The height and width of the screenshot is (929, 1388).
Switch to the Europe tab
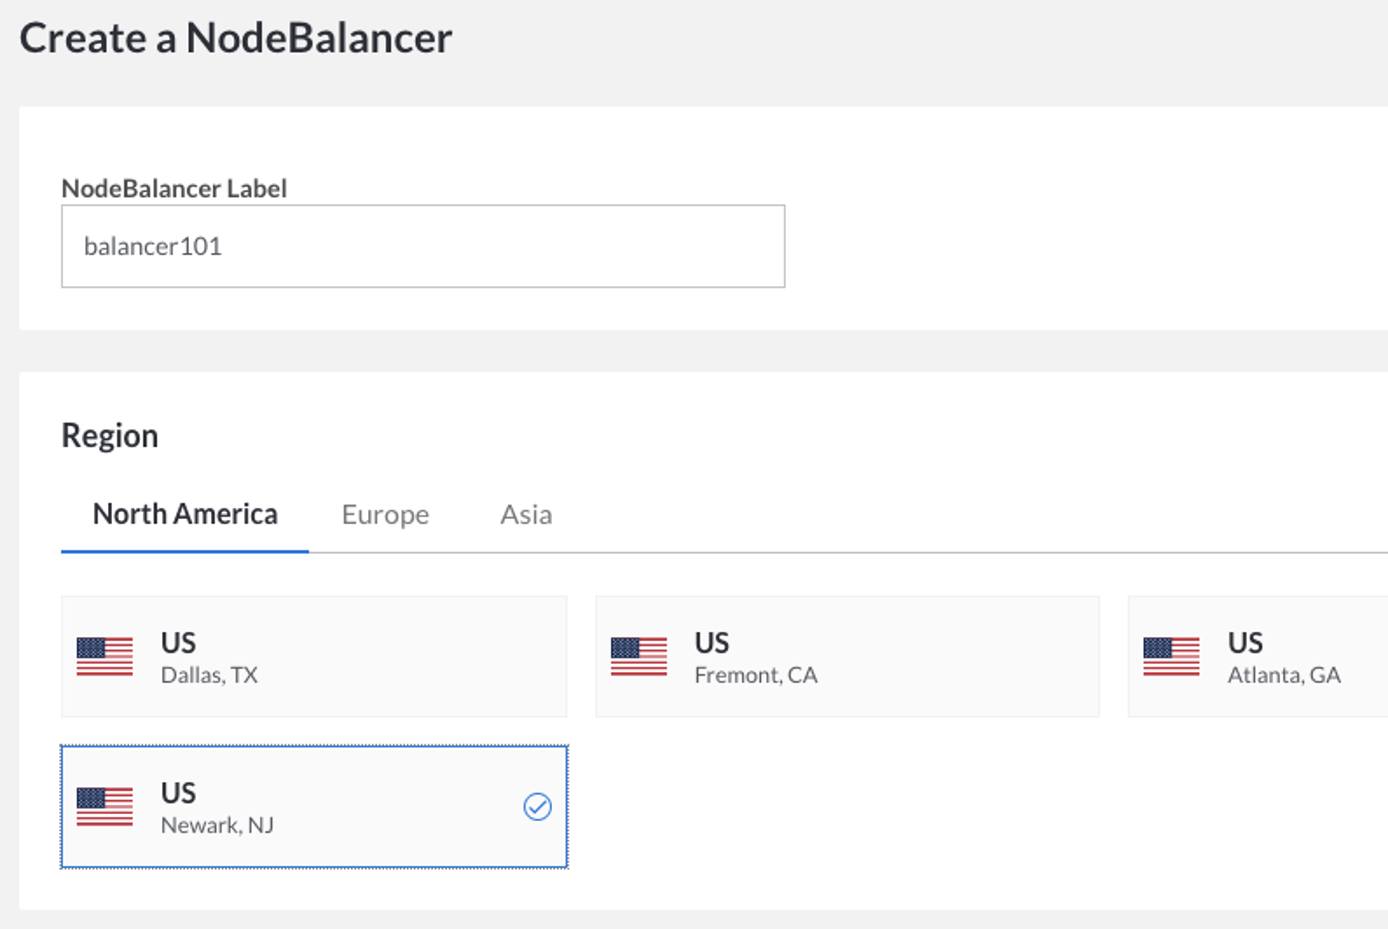coord(385,514)
